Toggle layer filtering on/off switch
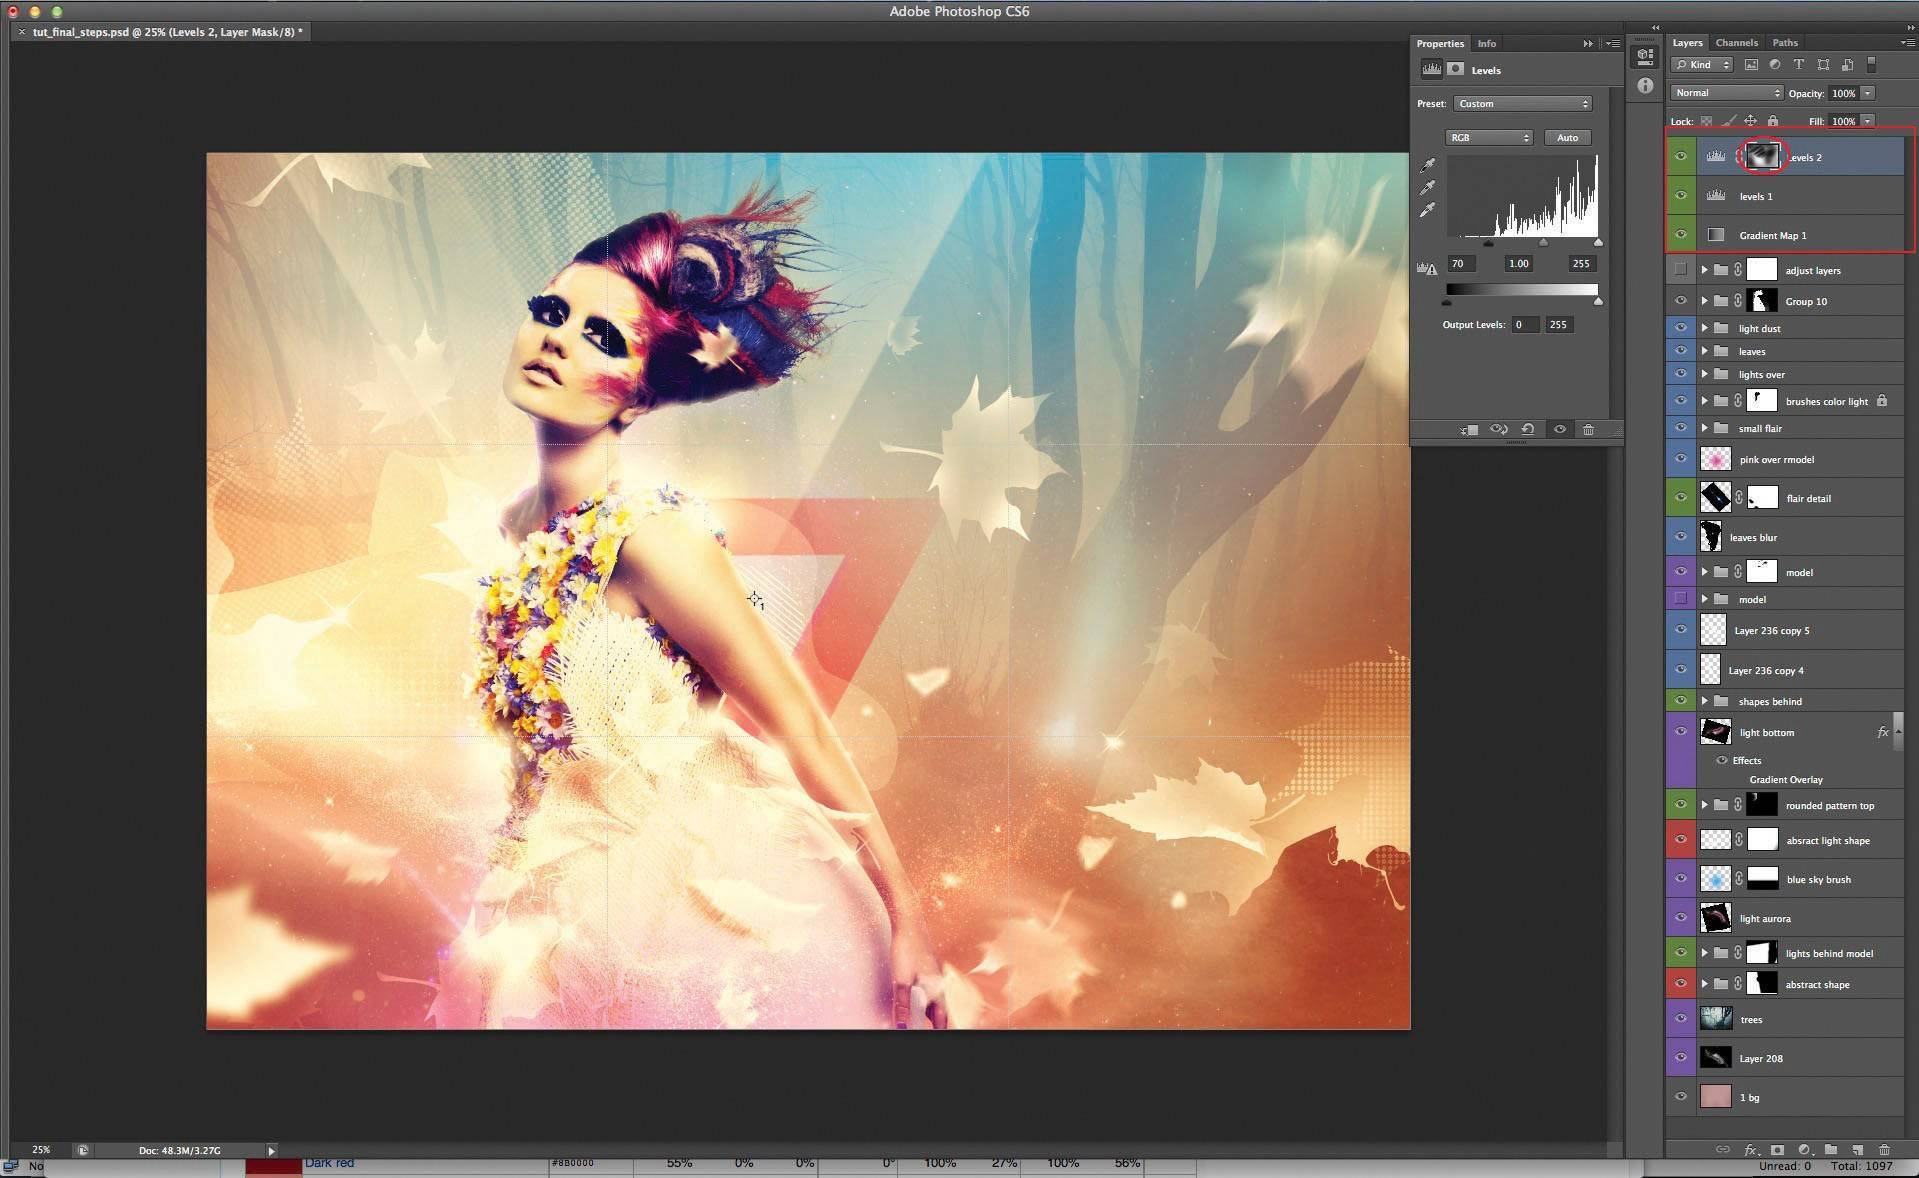This screenshot has height=1178, width=1919. 1871,65
